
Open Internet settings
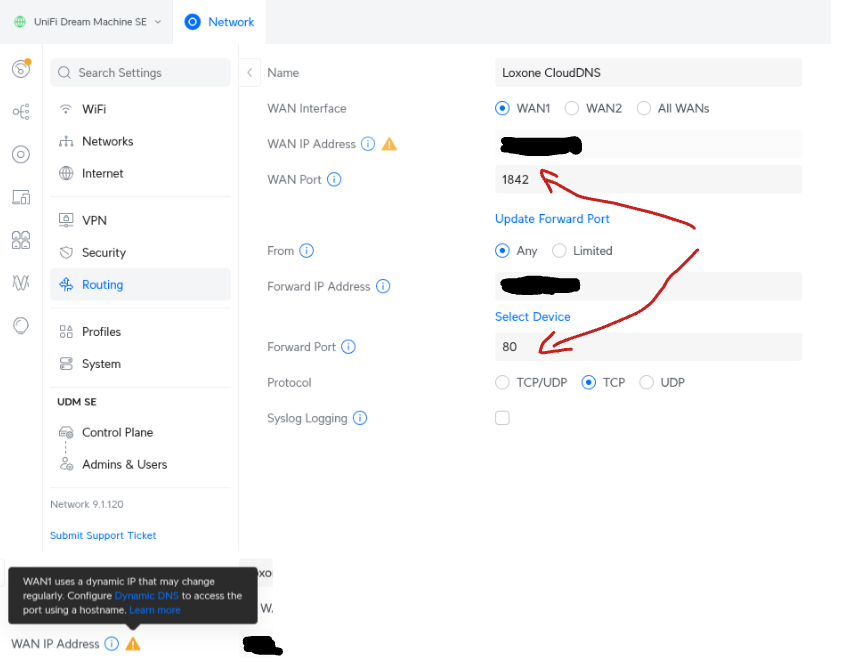coord(140,173)
